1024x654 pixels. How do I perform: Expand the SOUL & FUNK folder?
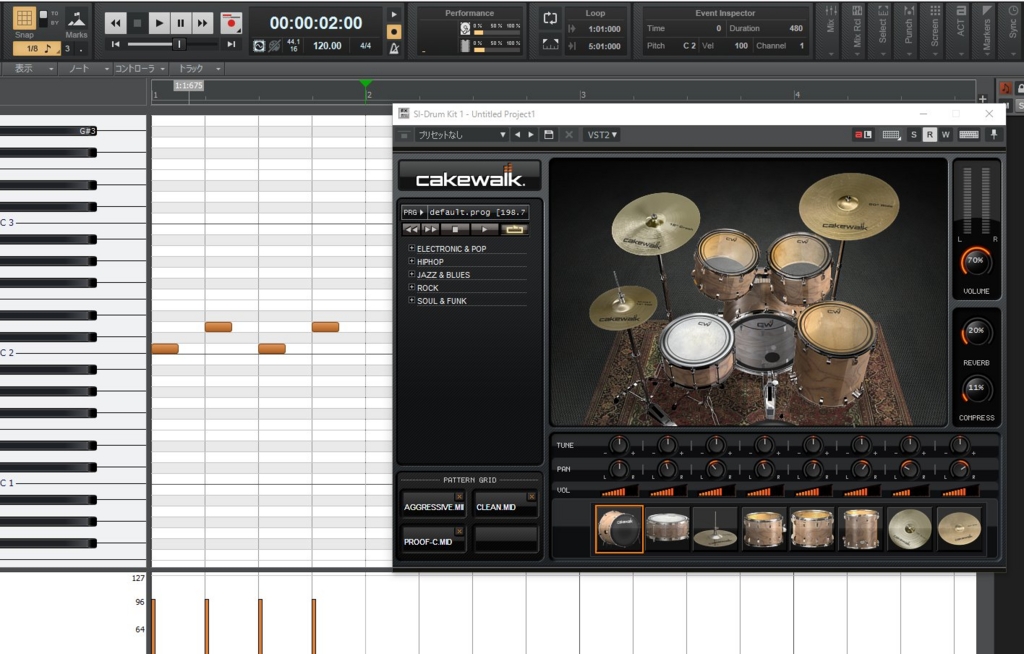pyautogui.click(x=411, y=300)
